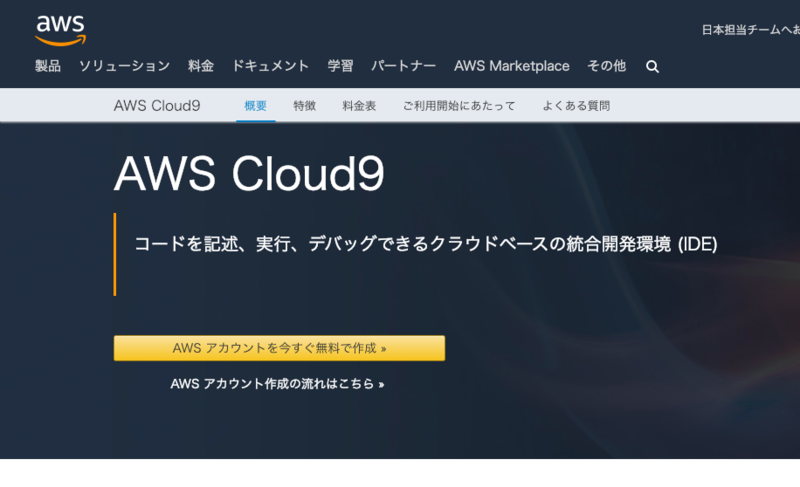Expand the その他 menu
This screenshot has width=800, height=487.
click(x=607, y=66)
